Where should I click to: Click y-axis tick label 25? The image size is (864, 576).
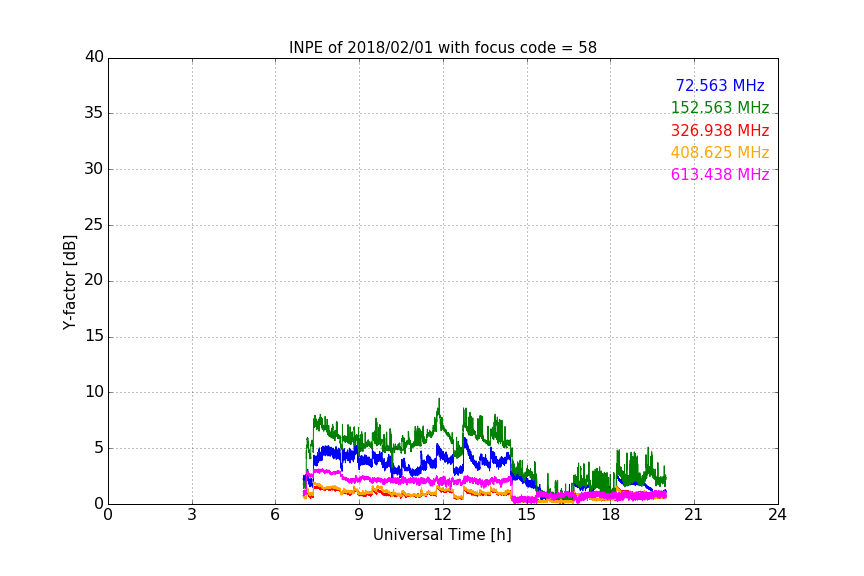pyautogui.click(x=94, y=225)
